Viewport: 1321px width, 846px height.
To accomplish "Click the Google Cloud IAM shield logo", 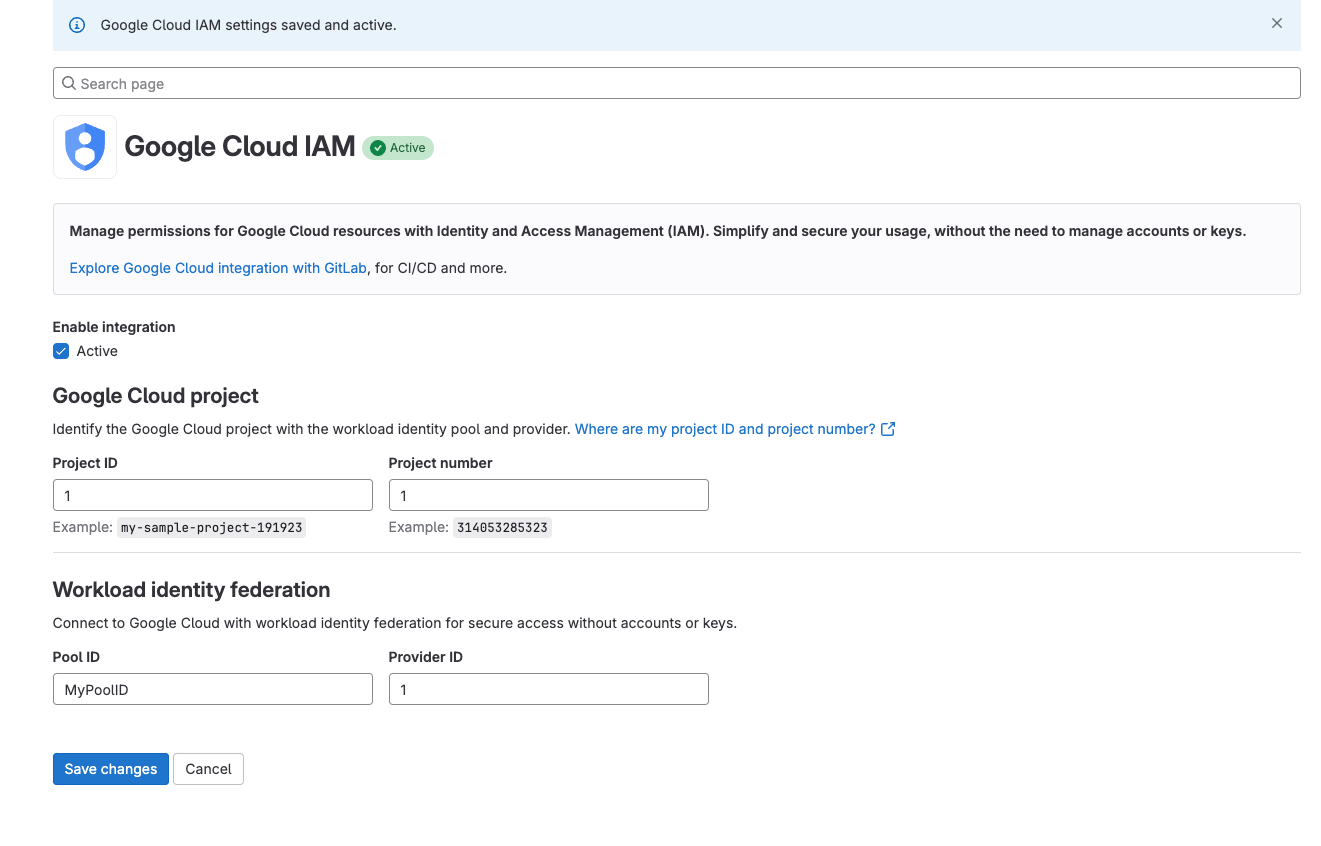I will pyautogui.click(x=85, y=147).
